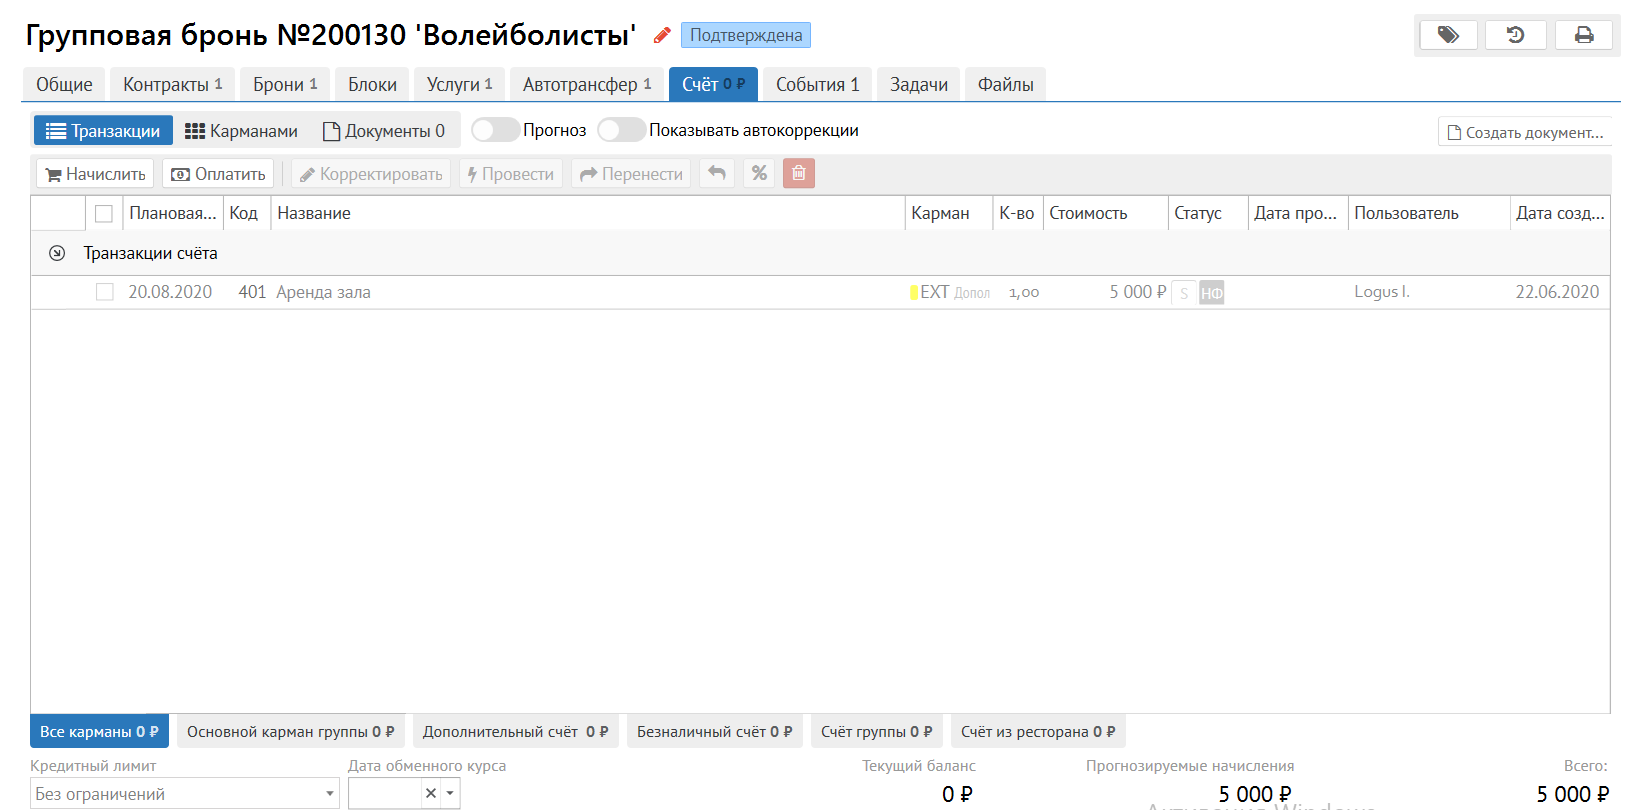Click the Подтверждена status badge

coord(746,35)
